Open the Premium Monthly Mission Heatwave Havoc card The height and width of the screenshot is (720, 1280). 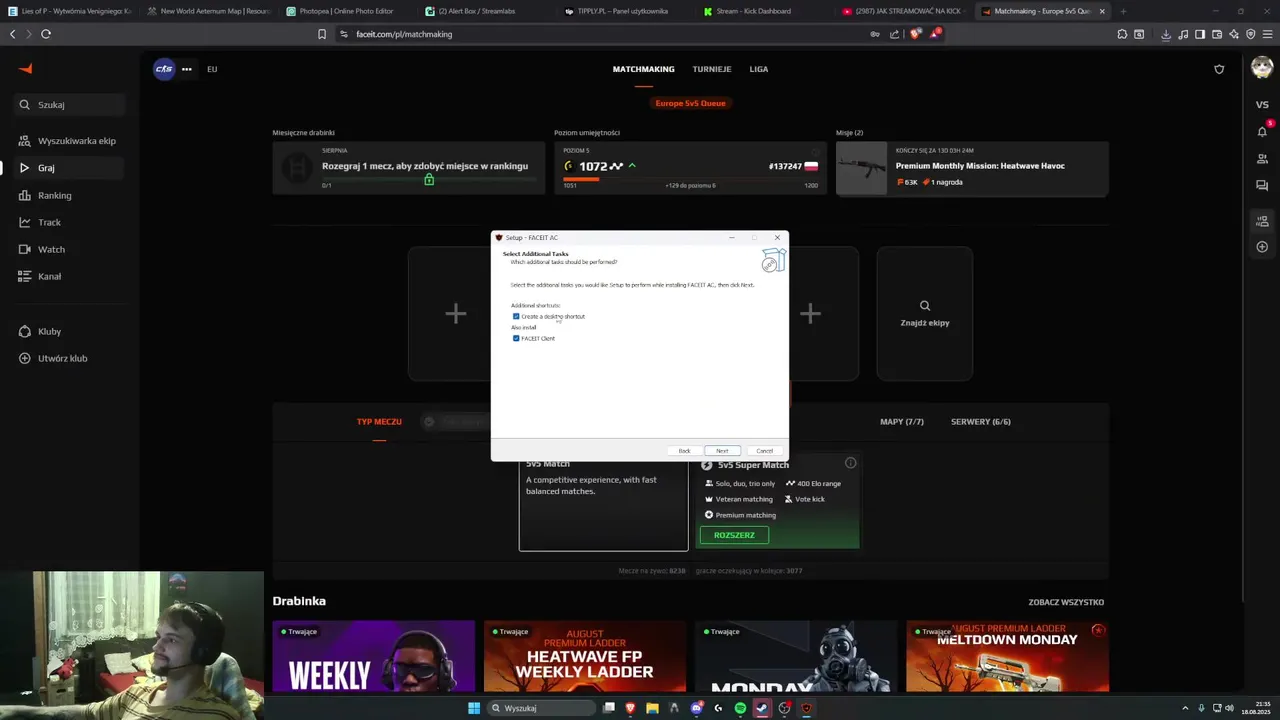pos(972,168)
